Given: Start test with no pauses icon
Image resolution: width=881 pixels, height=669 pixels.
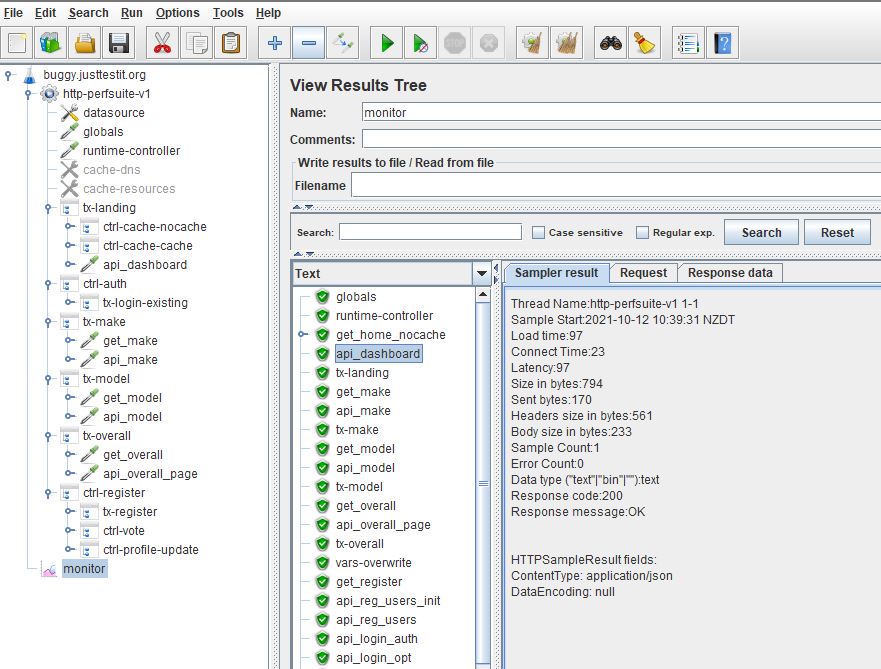Looking at the screenshot, I should click(x=420, y=43).
